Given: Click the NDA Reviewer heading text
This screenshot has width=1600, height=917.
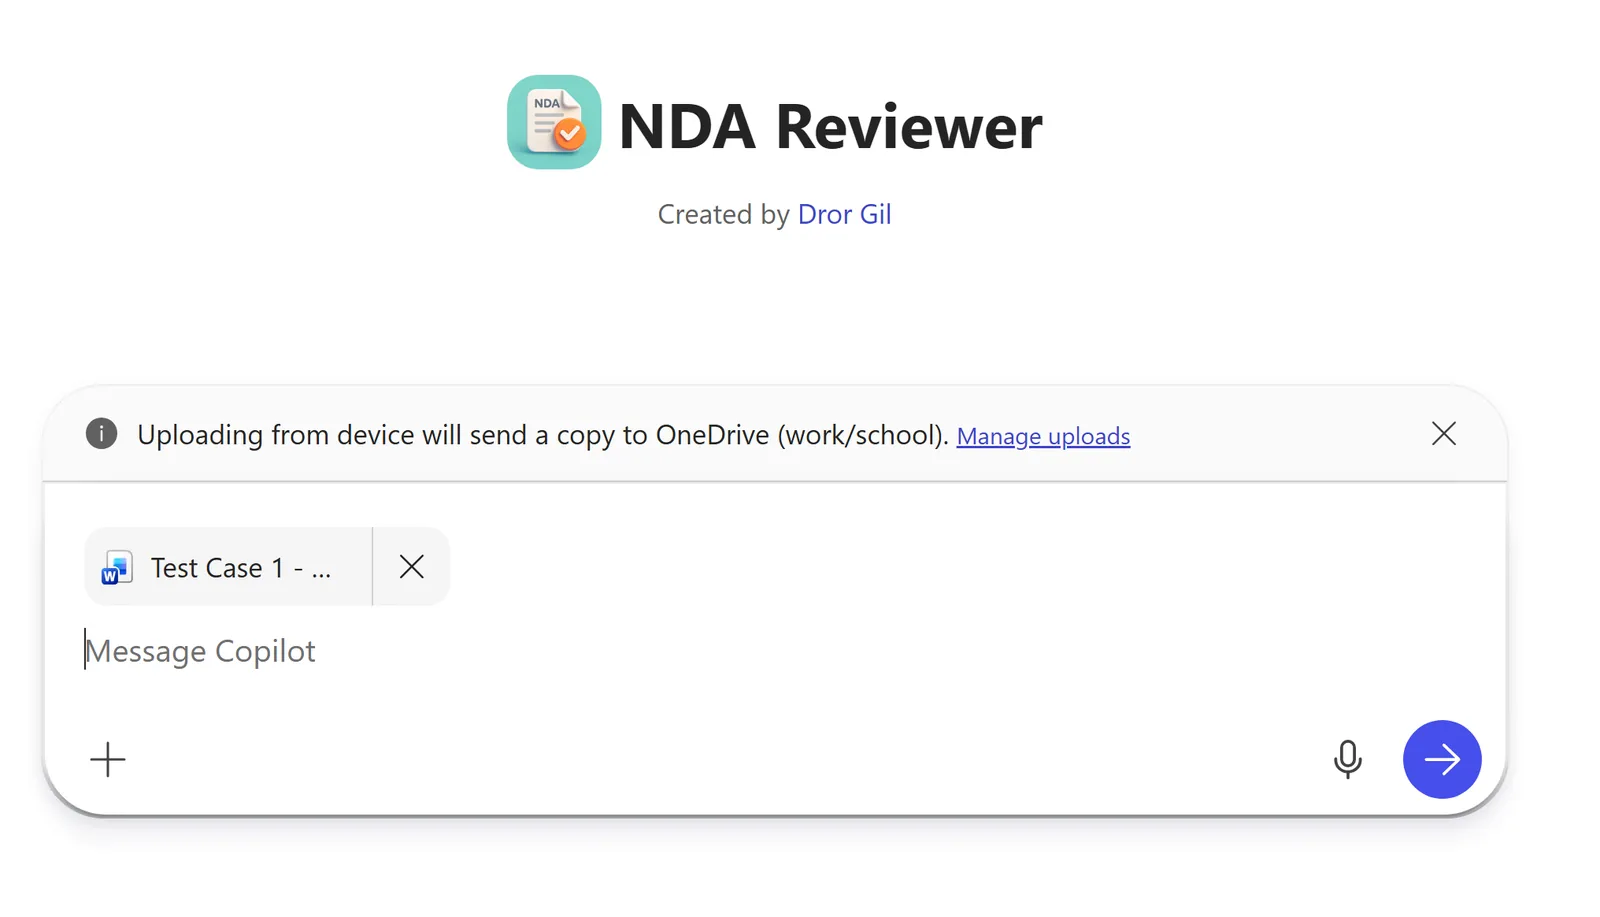Looking at the screenshot, I should (x=830, y=127).
